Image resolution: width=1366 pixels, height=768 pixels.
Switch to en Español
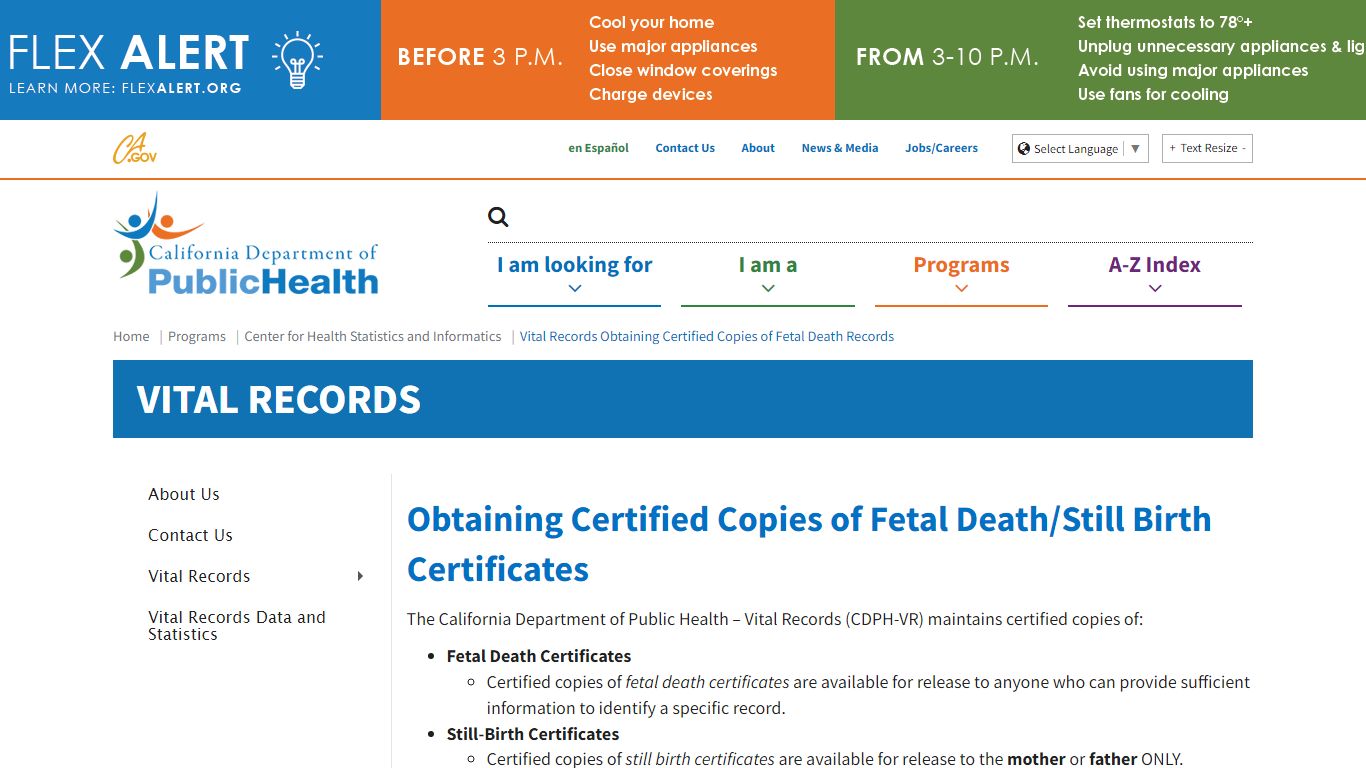coord(599,148)
